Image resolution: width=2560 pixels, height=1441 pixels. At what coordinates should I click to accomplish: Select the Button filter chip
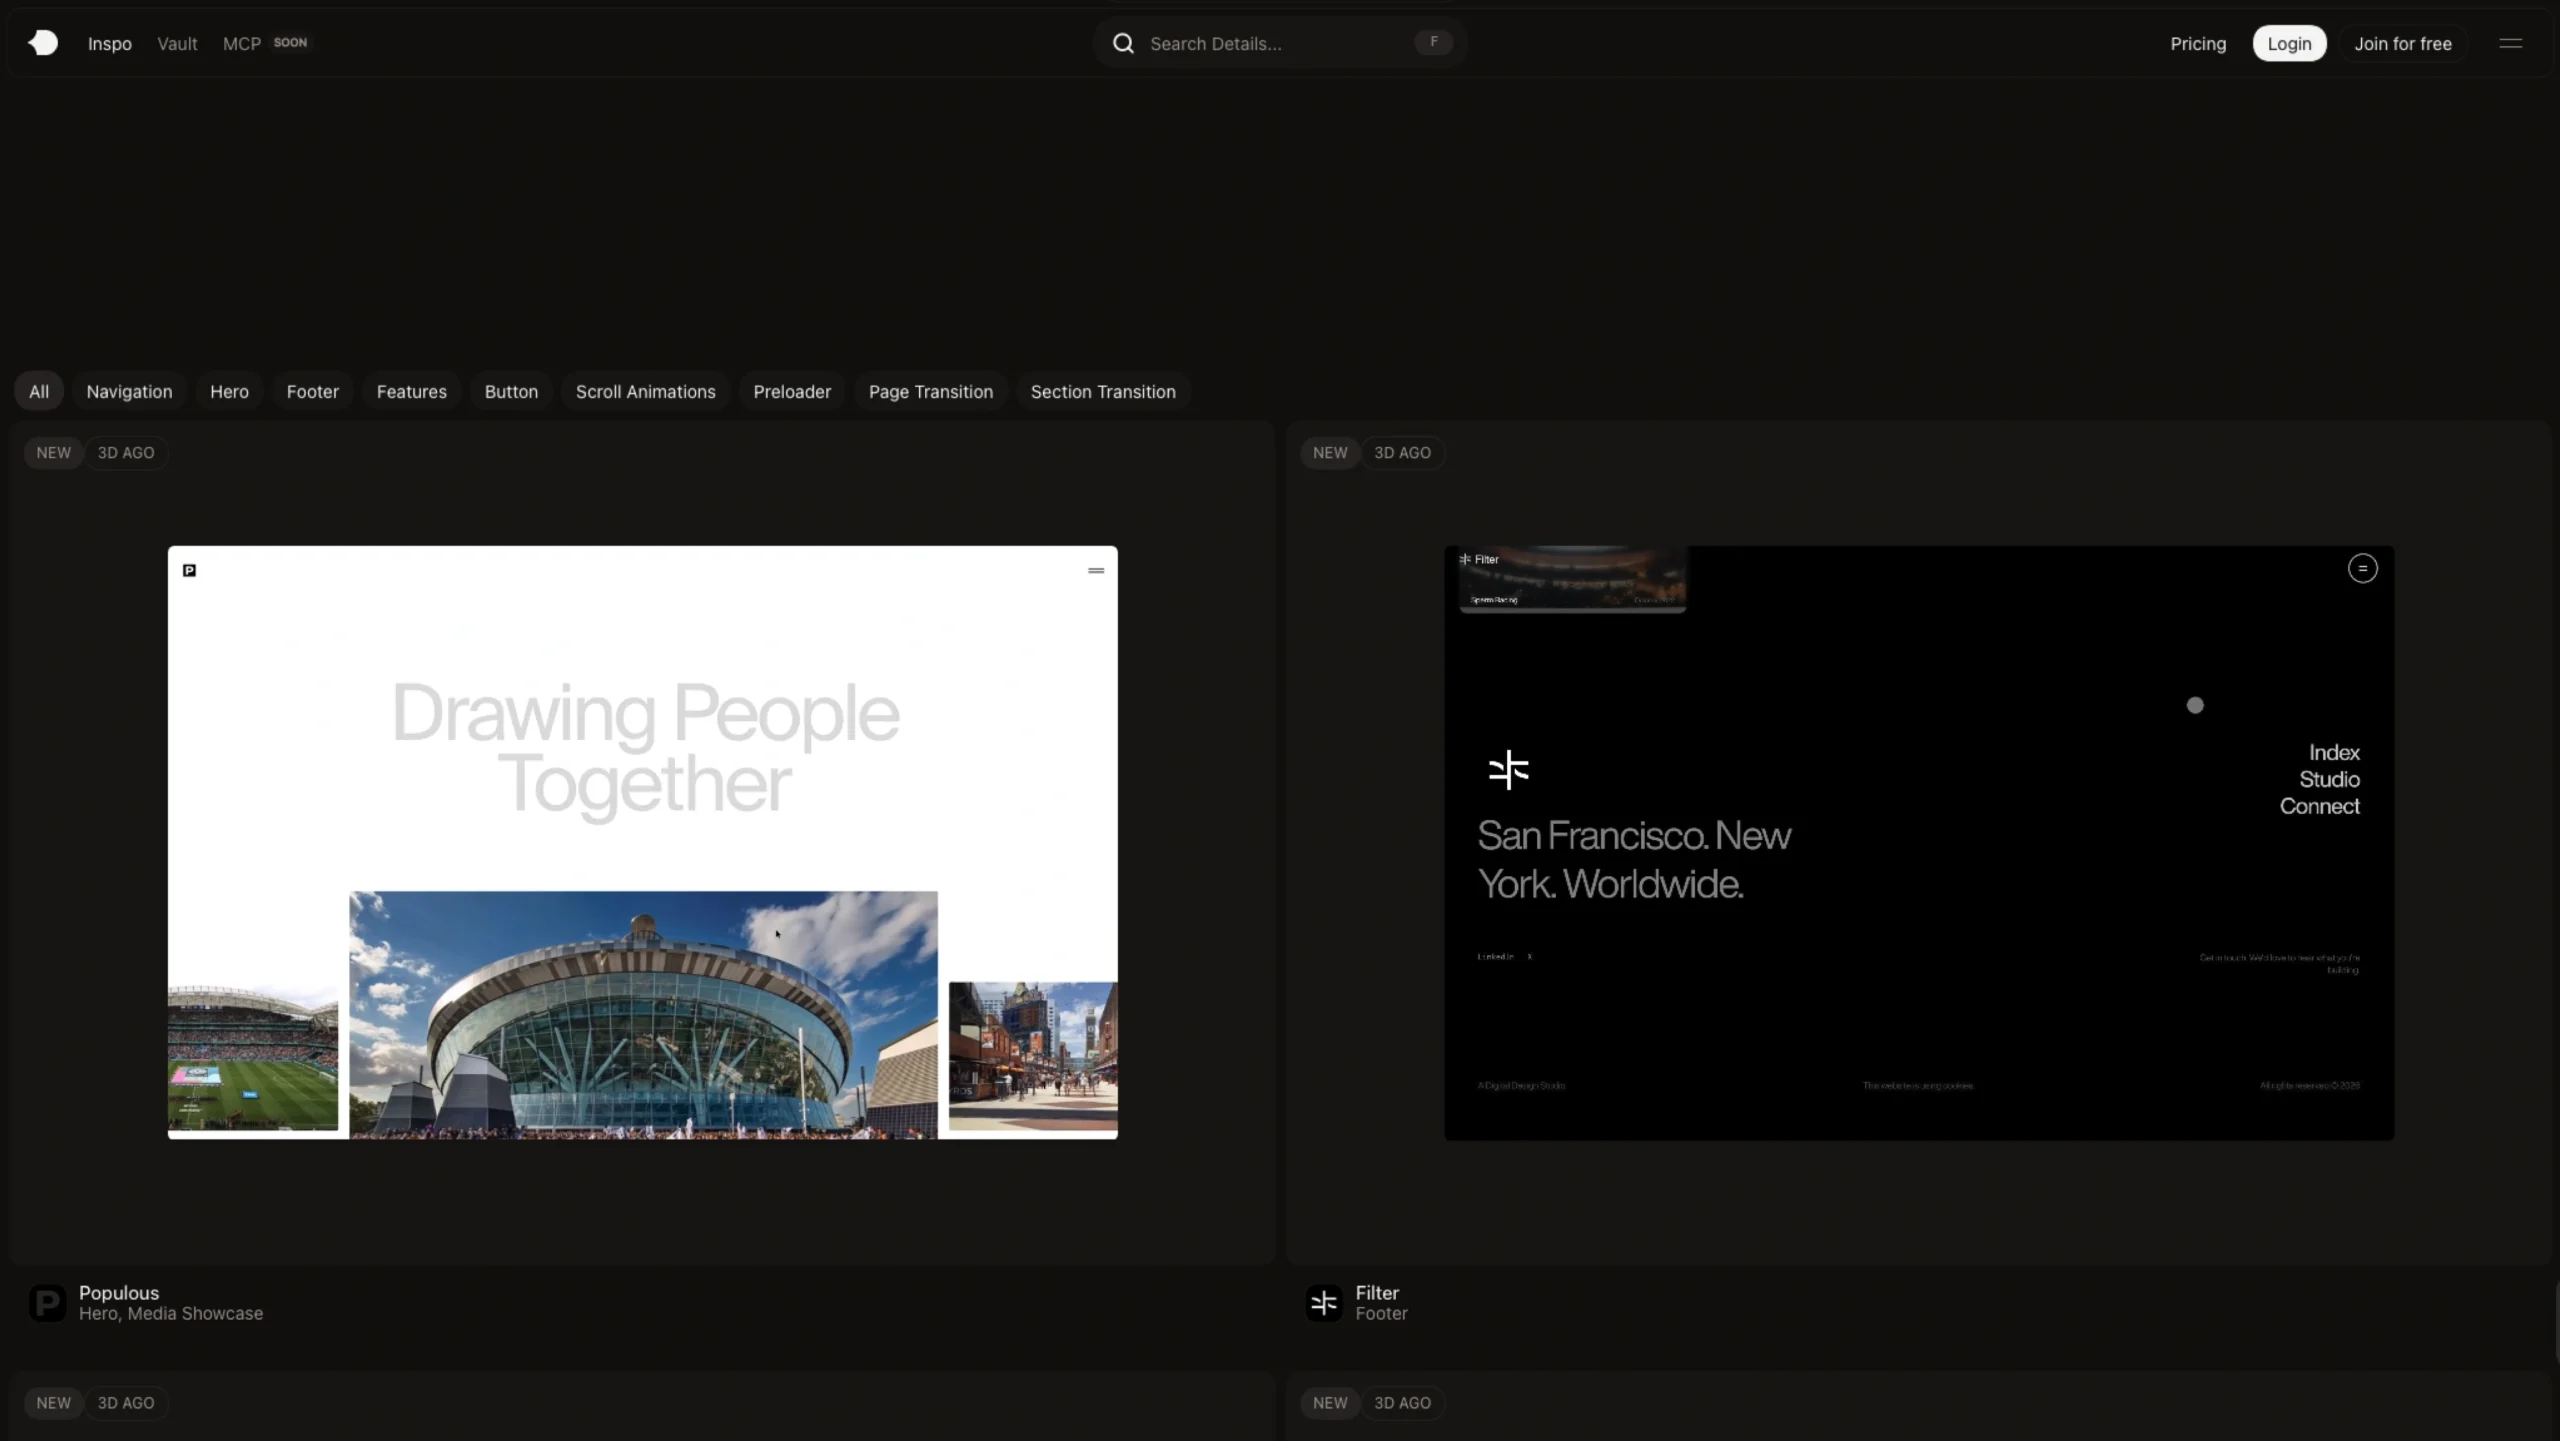click(x=511, y=392)
